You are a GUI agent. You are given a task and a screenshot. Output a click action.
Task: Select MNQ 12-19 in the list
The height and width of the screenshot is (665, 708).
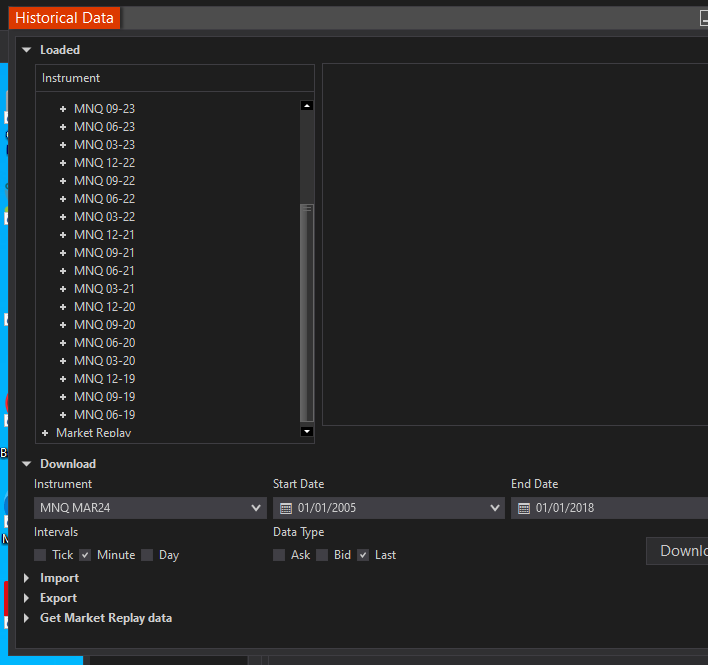pyautogui.click(x=104, y=379)
